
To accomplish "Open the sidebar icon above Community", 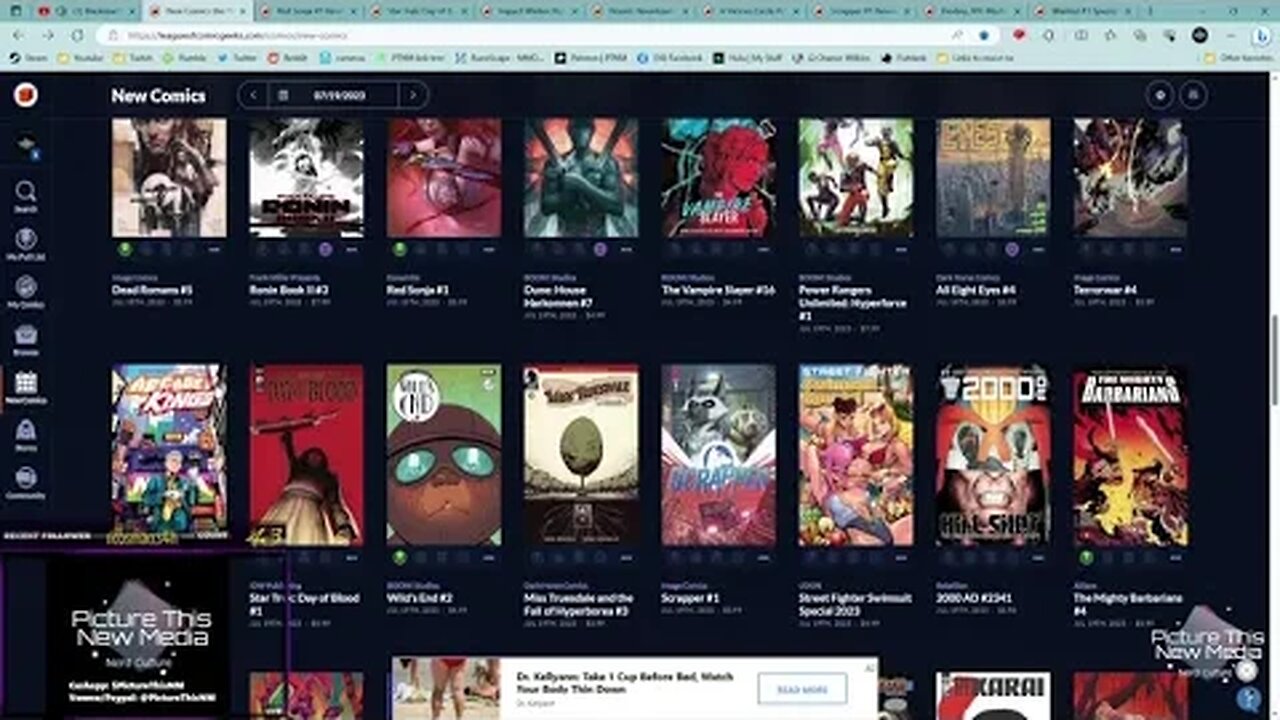I will (26, 435).
